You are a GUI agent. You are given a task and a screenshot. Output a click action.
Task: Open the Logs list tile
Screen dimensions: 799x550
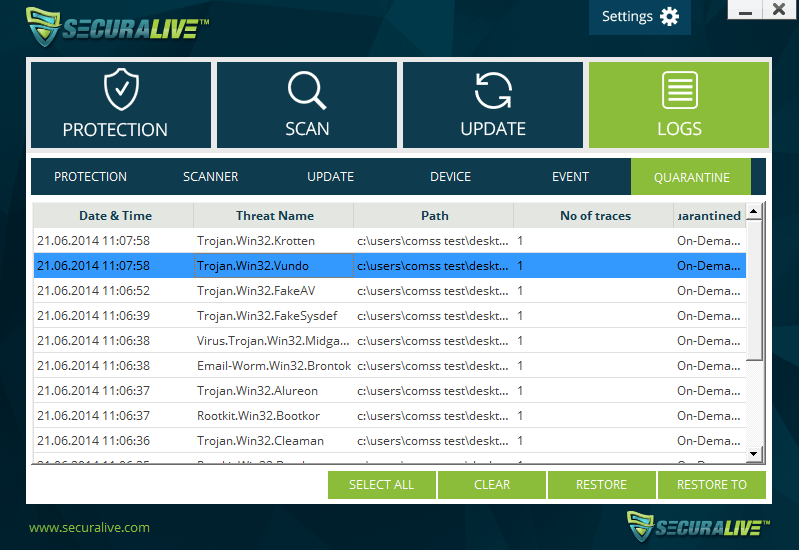tap(679, 105)
